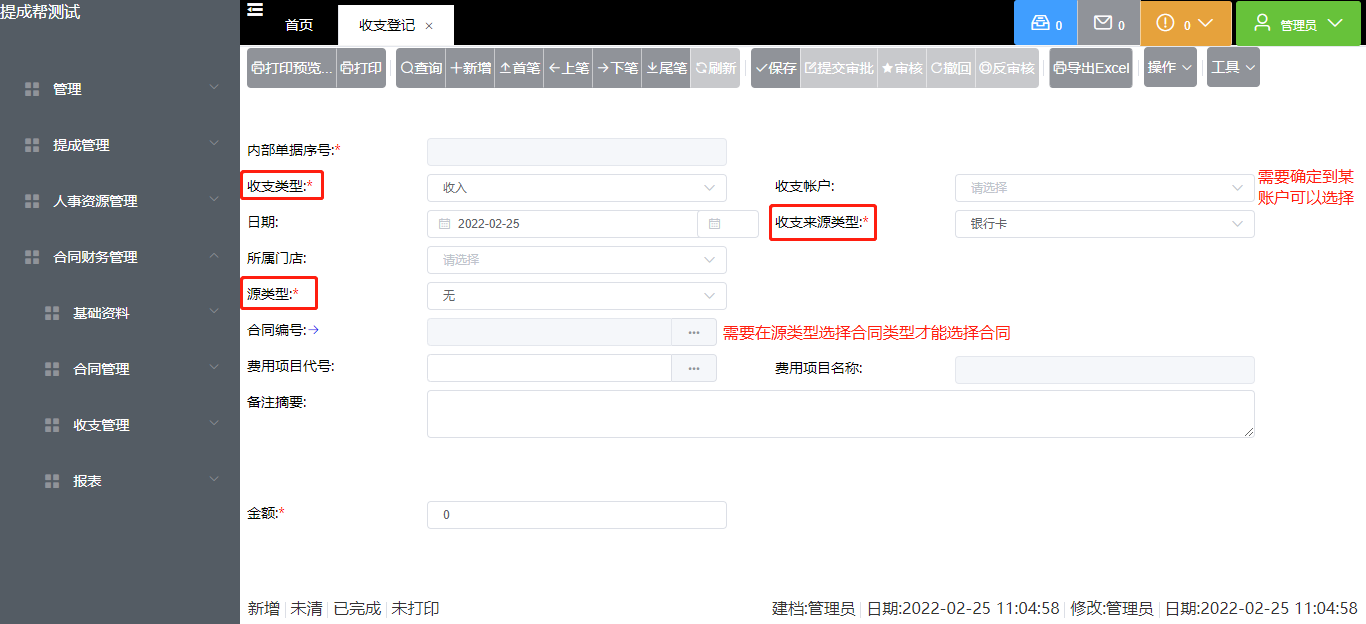
Task: Expand the 收支管理 submenu
Action: (x=120, y=425)
